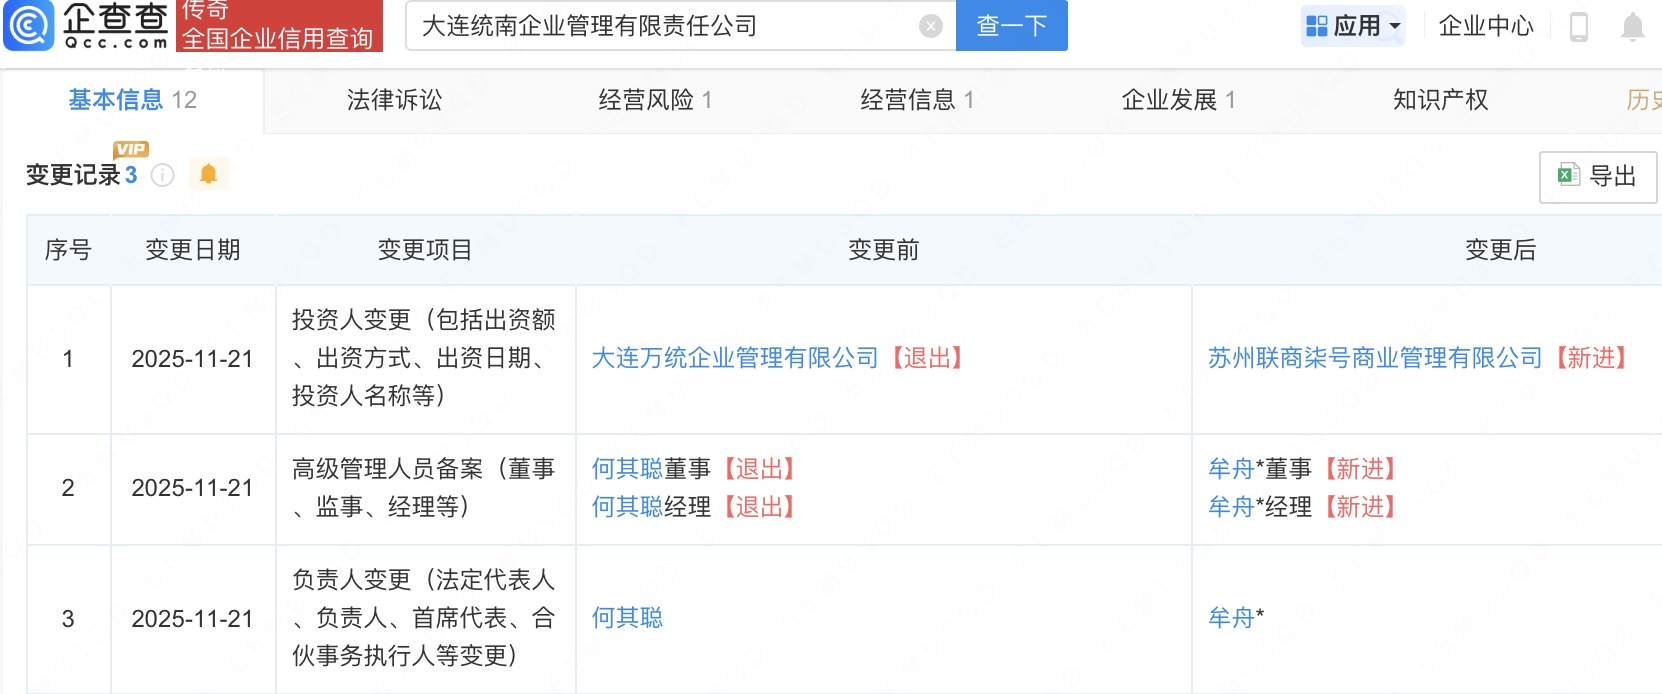Click 何其聪 link in row 3
The image size is (1662, 694).
pos(627,618)
